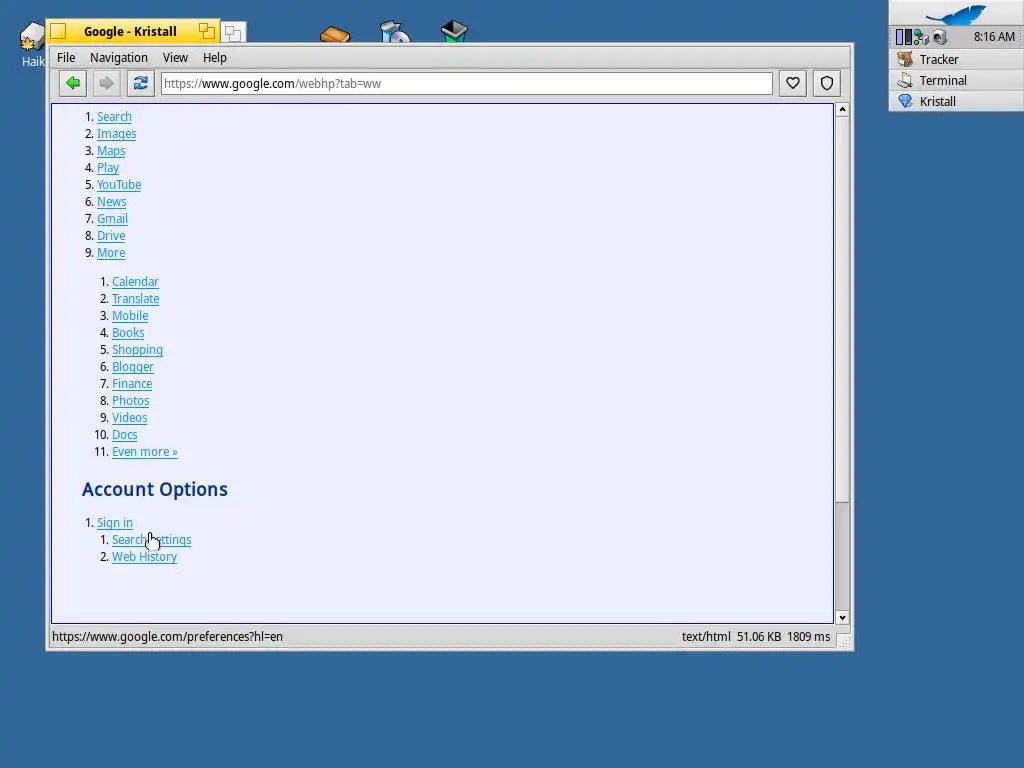Go back with the green arrow button

pos(72,84)
